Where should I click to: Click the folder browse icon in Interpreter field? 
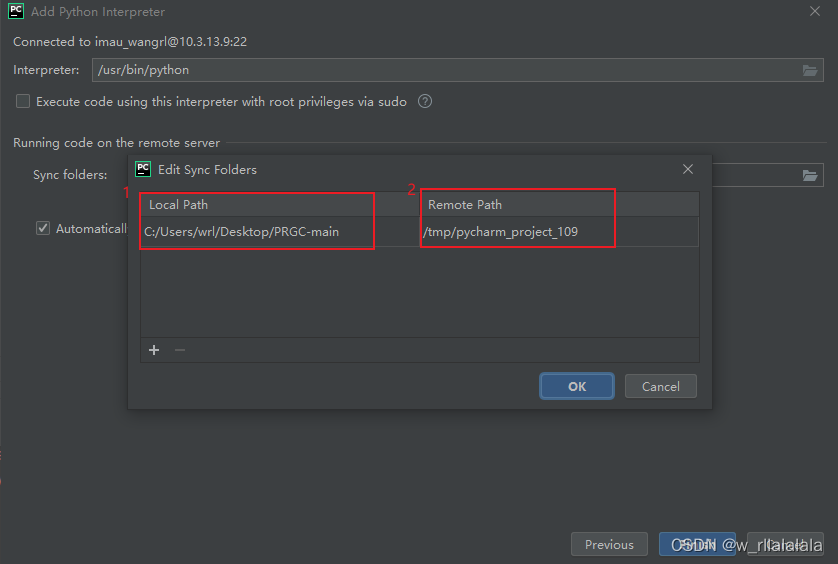pyautogui.click(x=810, y=71)
